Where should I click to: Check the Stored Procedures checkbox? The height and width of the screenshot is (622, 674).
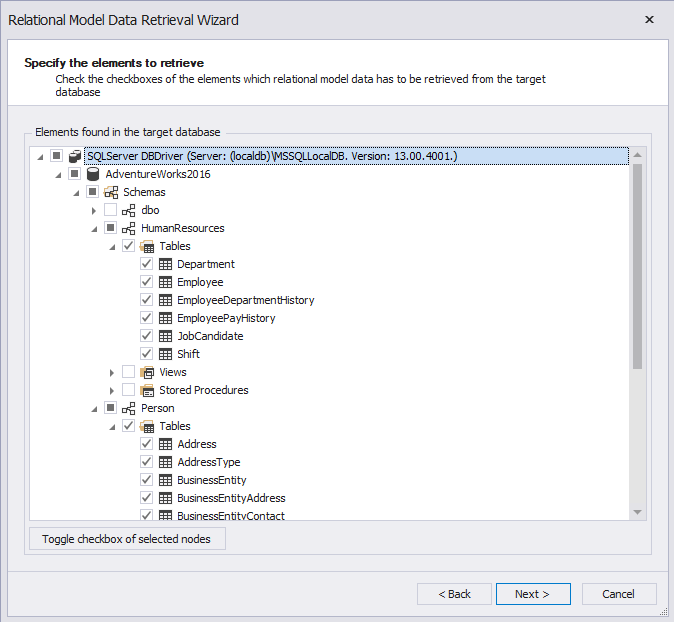pos(129,389)
